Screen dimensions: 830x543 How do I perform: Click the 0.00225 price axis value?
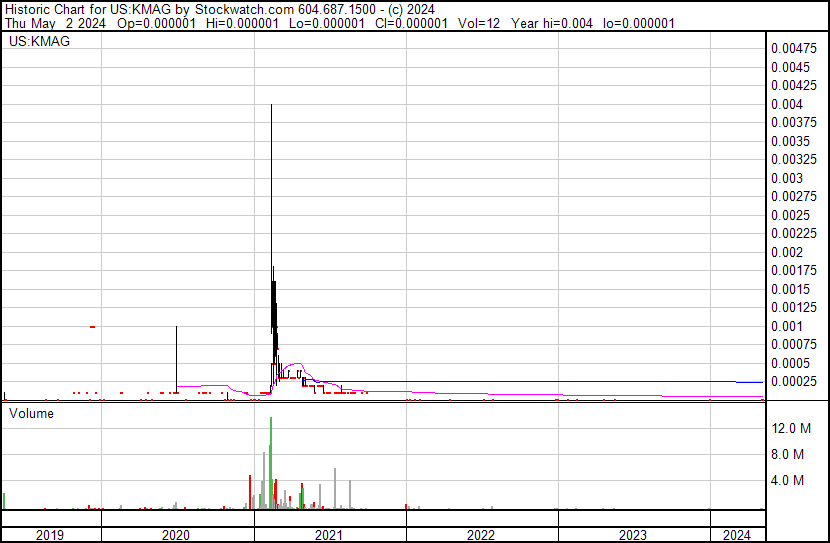click(x=794, y=233)
